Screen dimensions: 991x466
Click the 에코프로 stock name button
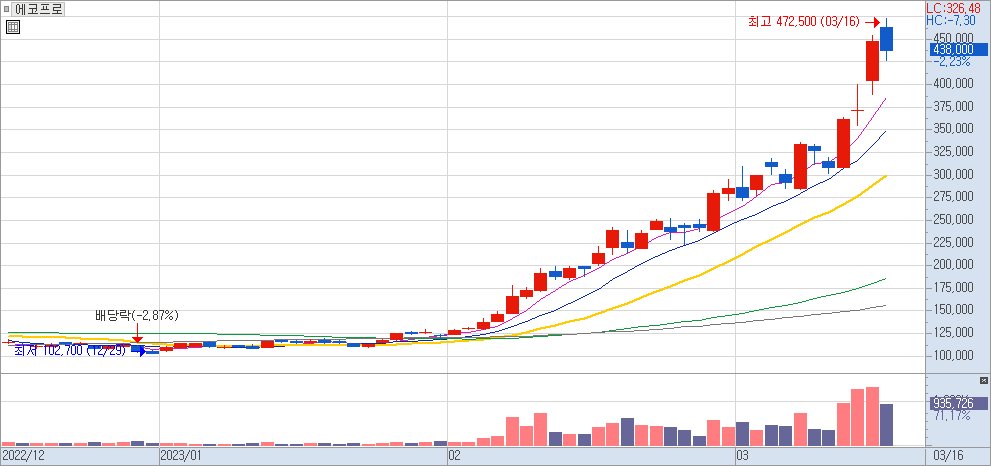[39, 9]
